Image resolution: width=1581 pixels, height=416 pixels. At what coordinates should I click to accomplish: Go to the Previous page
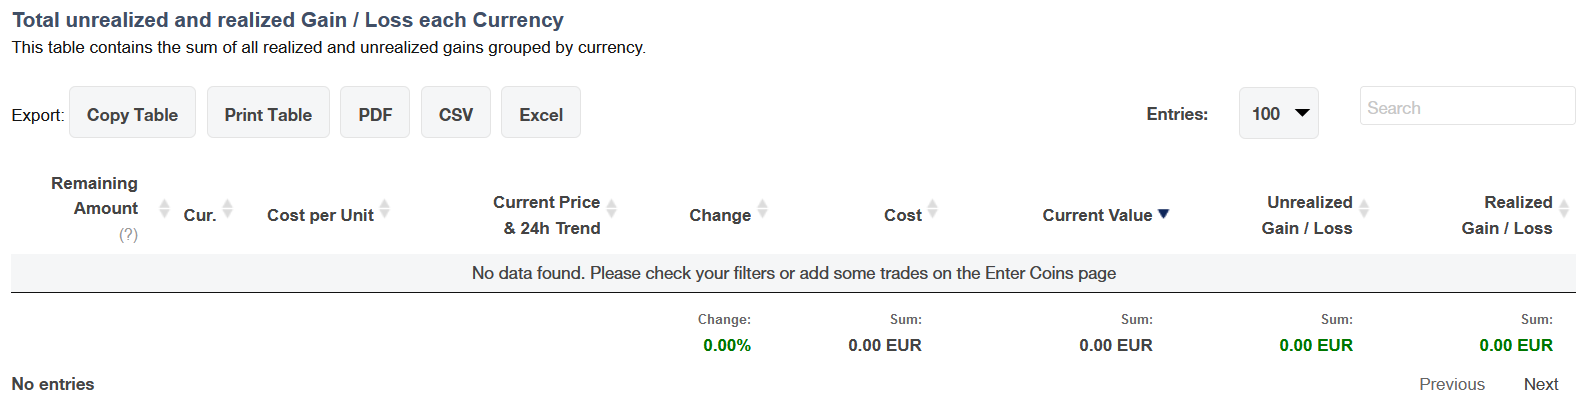pyautogui.click(x=1452, y=384)
